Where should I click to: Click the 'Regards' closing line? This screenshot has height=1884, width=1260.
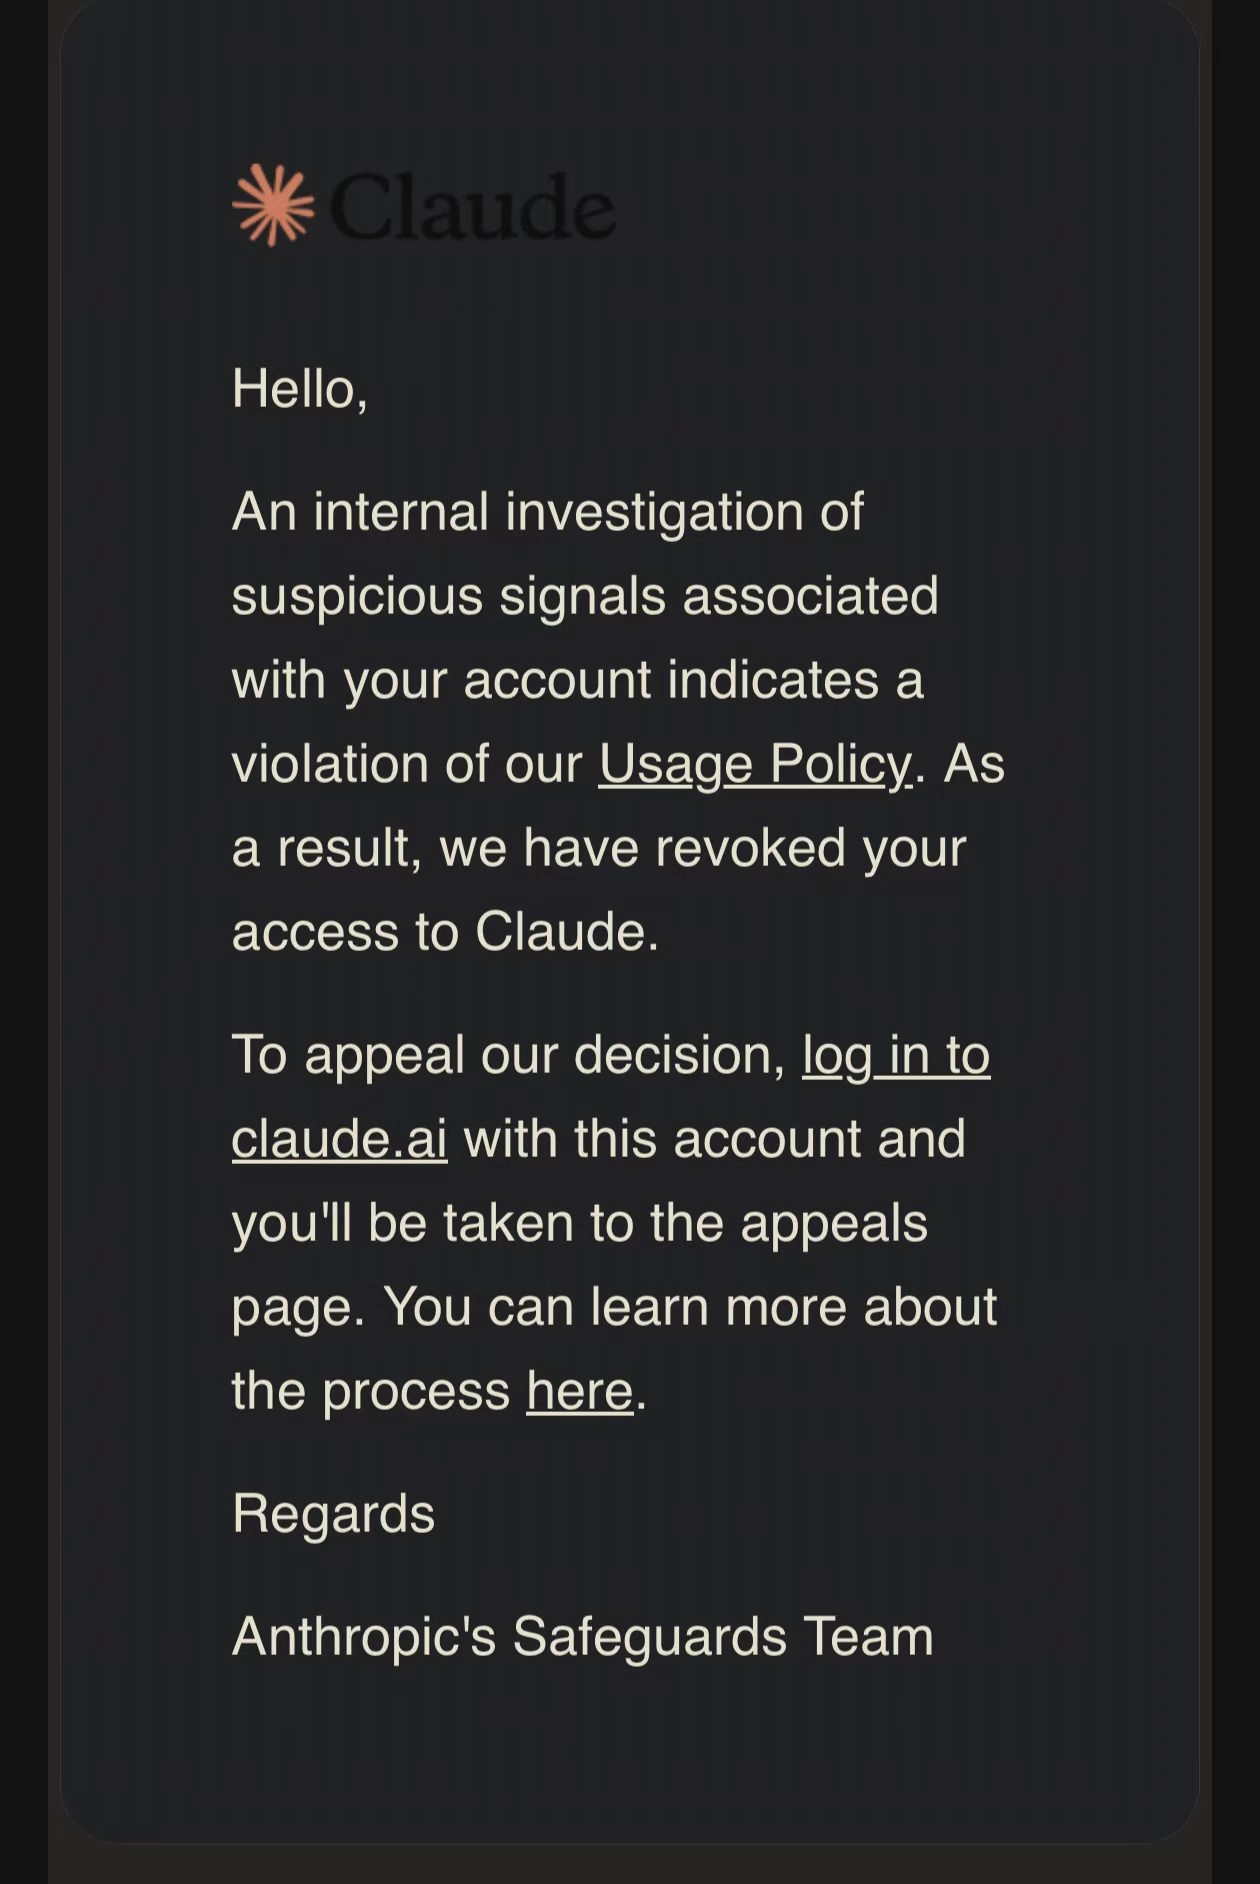pos(333,1513)
